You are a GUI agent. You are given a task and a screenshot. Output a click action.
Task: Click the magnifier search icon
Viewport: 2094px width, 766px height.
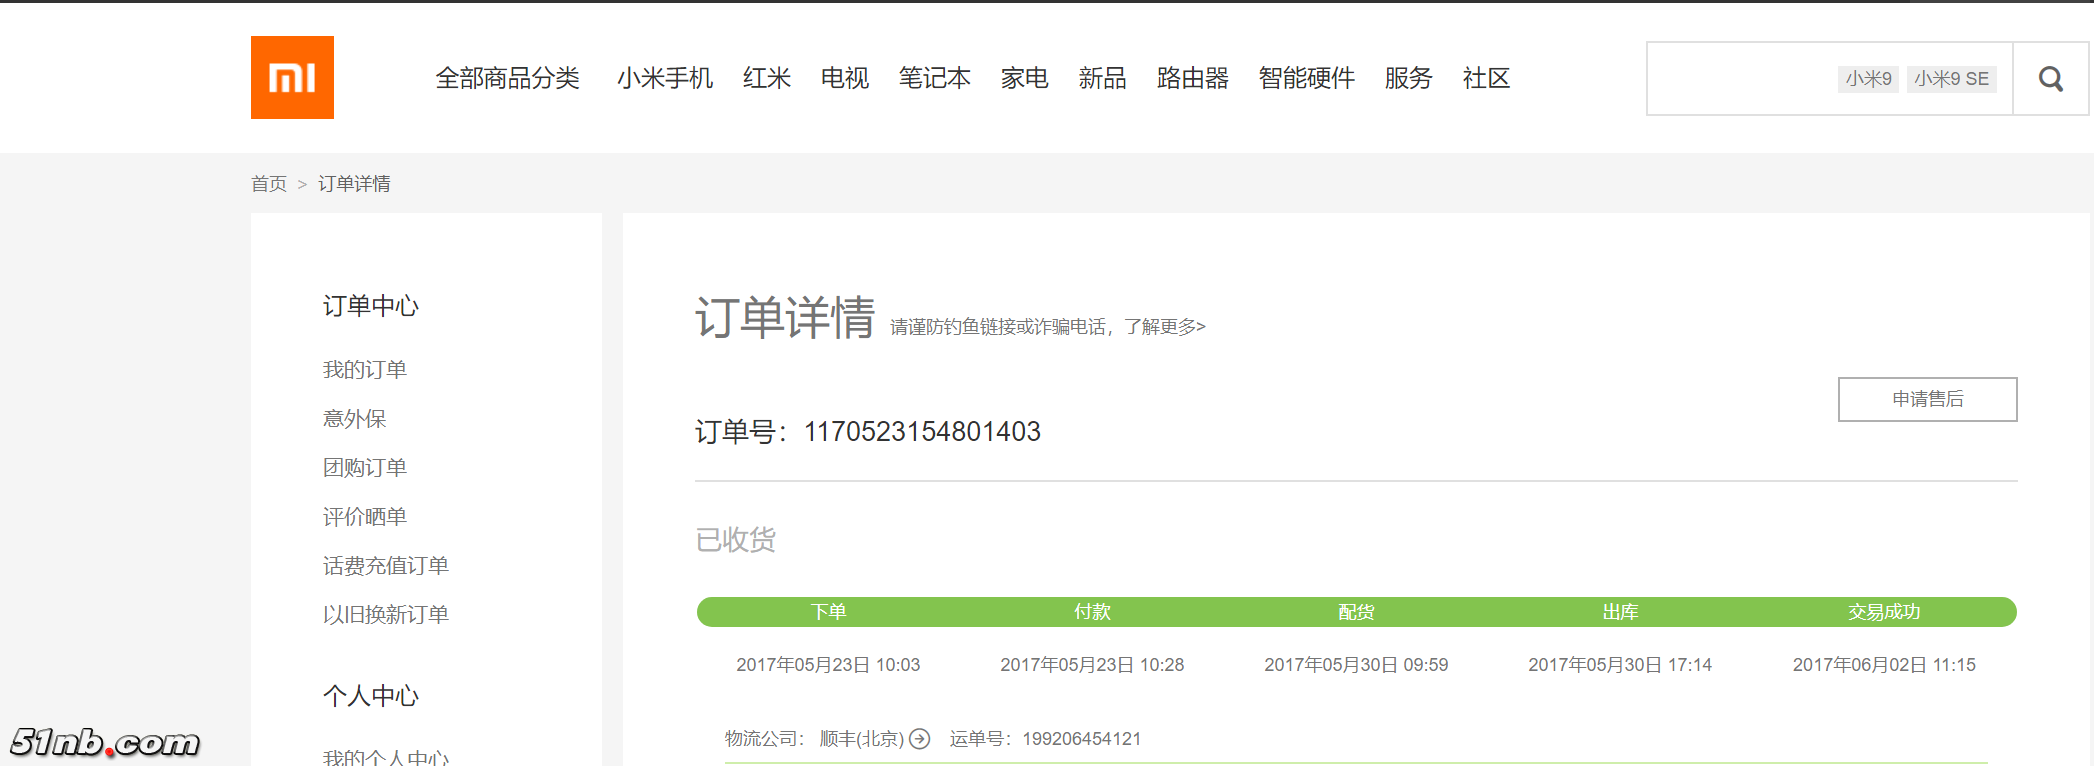(2050, 79)
